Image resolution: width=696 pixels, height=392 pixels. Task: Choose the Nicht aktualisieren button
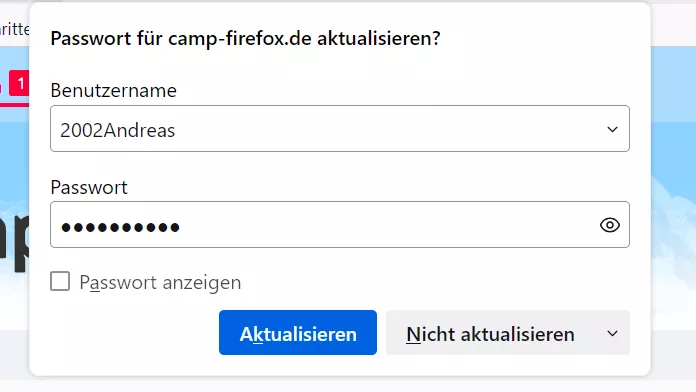pos(490,334)
